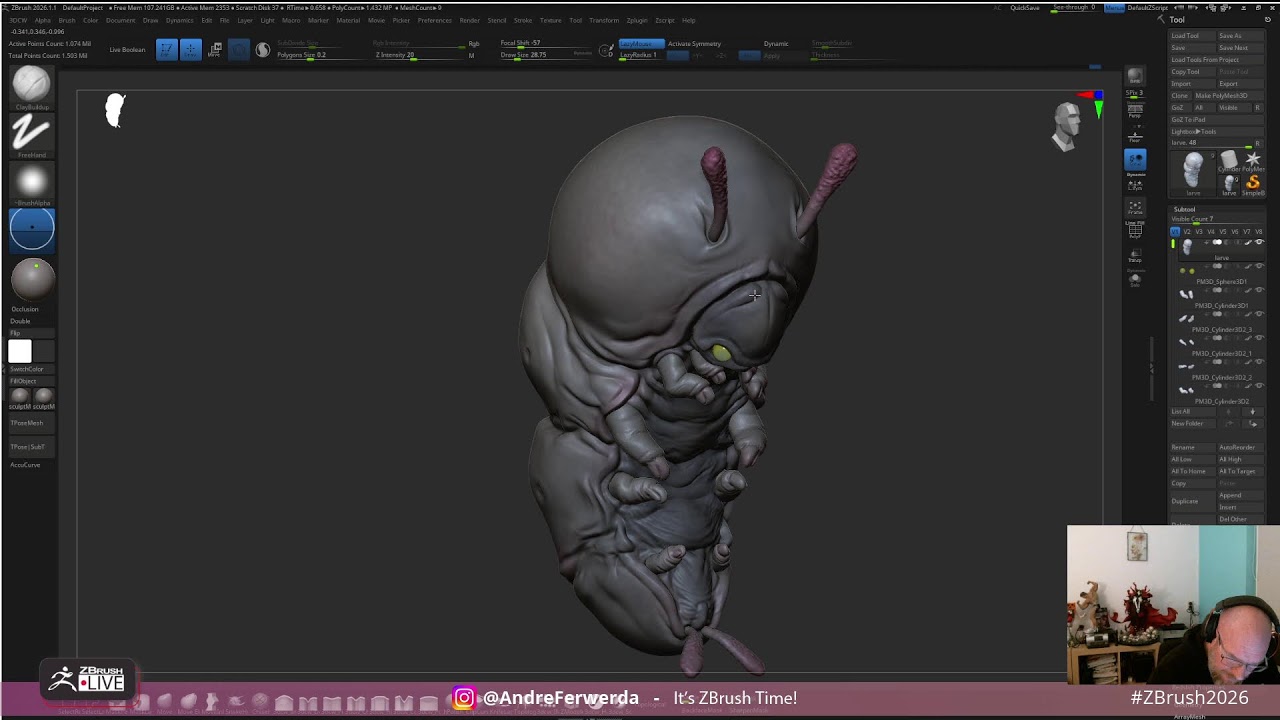The height and width of the screenshot is (720, 1280).
Task: Click the dimmed Scale transform icon
Action: 238,49
